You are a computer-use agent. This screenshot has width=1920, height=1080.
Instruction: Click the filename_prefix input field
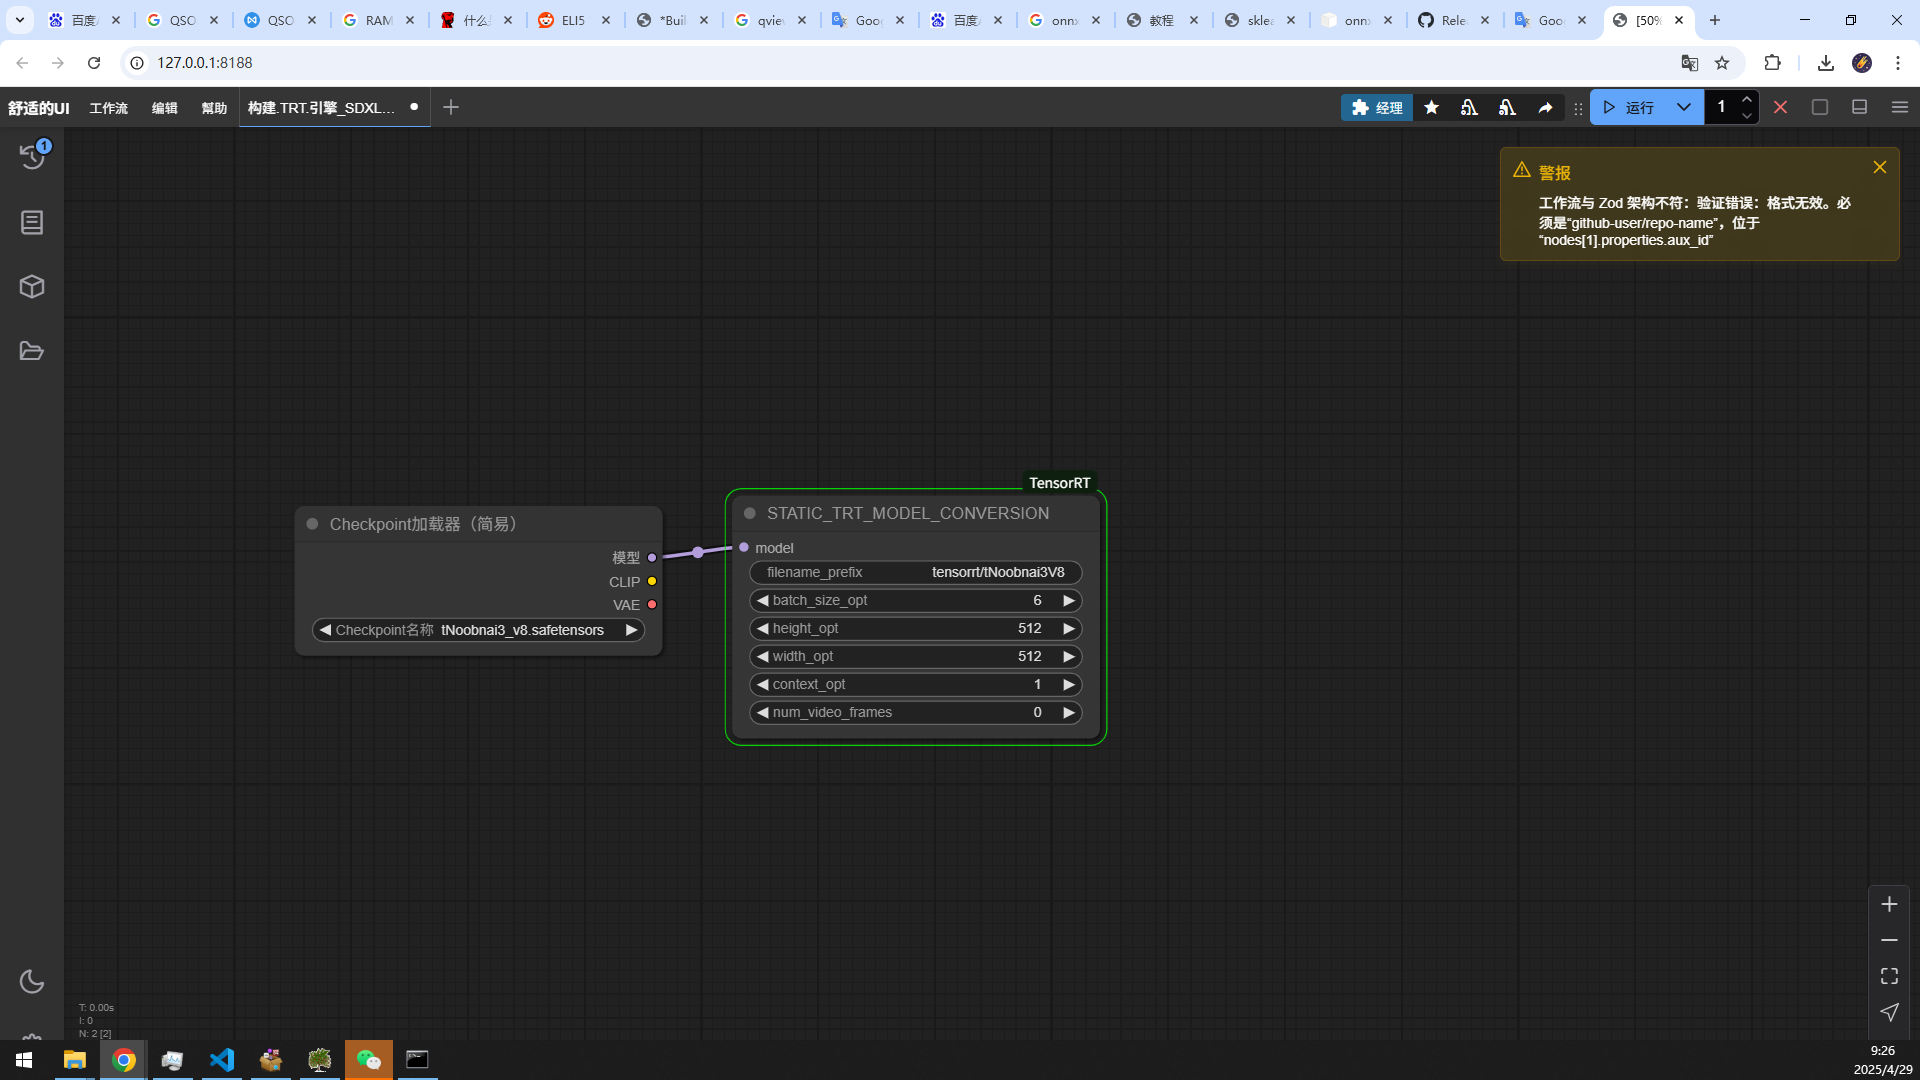915,572
